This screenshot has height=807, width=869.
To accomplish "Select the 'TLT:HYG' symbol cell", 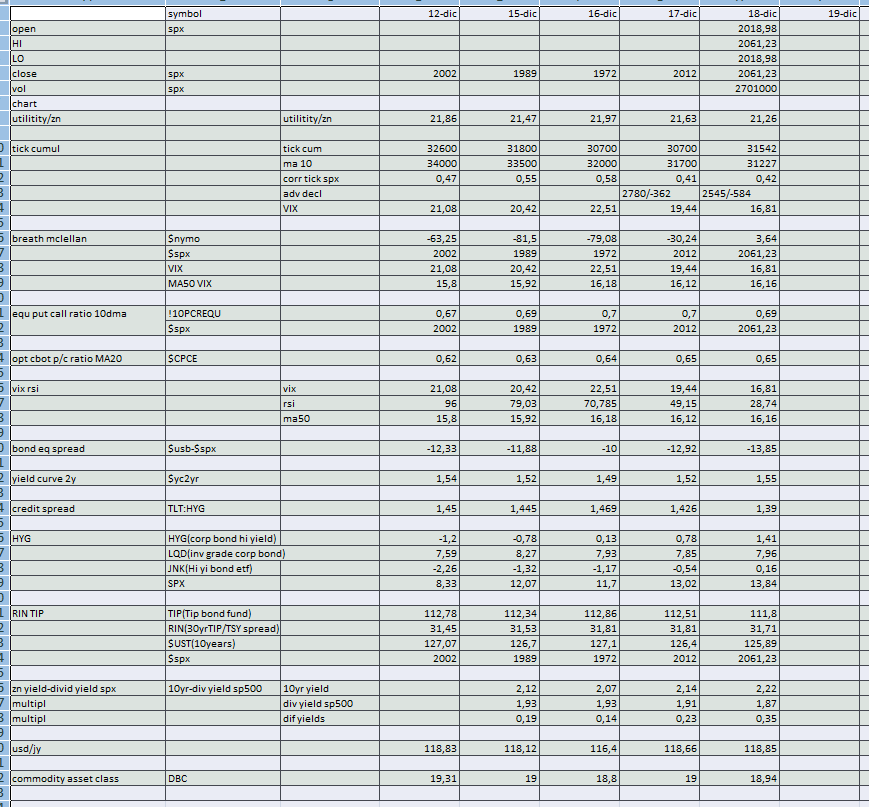I will coord(223,509).
